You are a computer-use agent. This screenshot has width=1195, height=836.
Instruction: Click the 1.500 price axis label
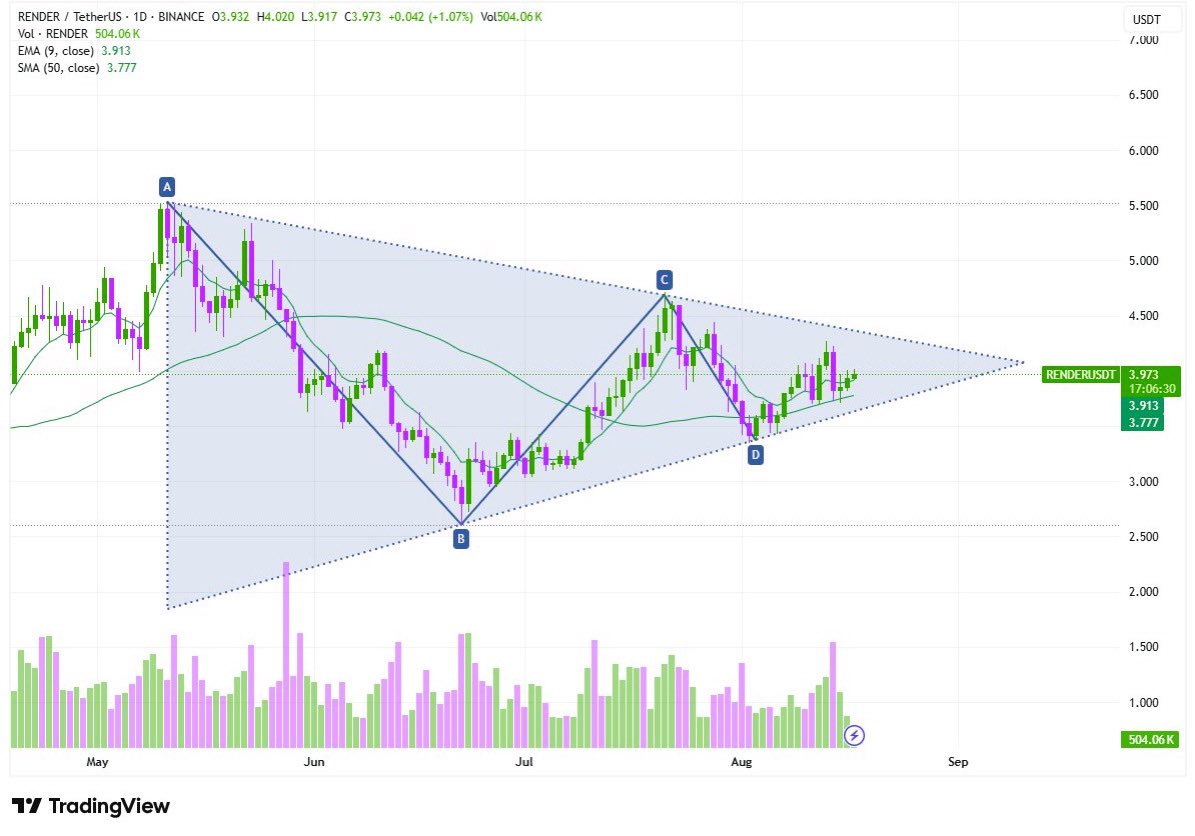[x=1143, y=647]
